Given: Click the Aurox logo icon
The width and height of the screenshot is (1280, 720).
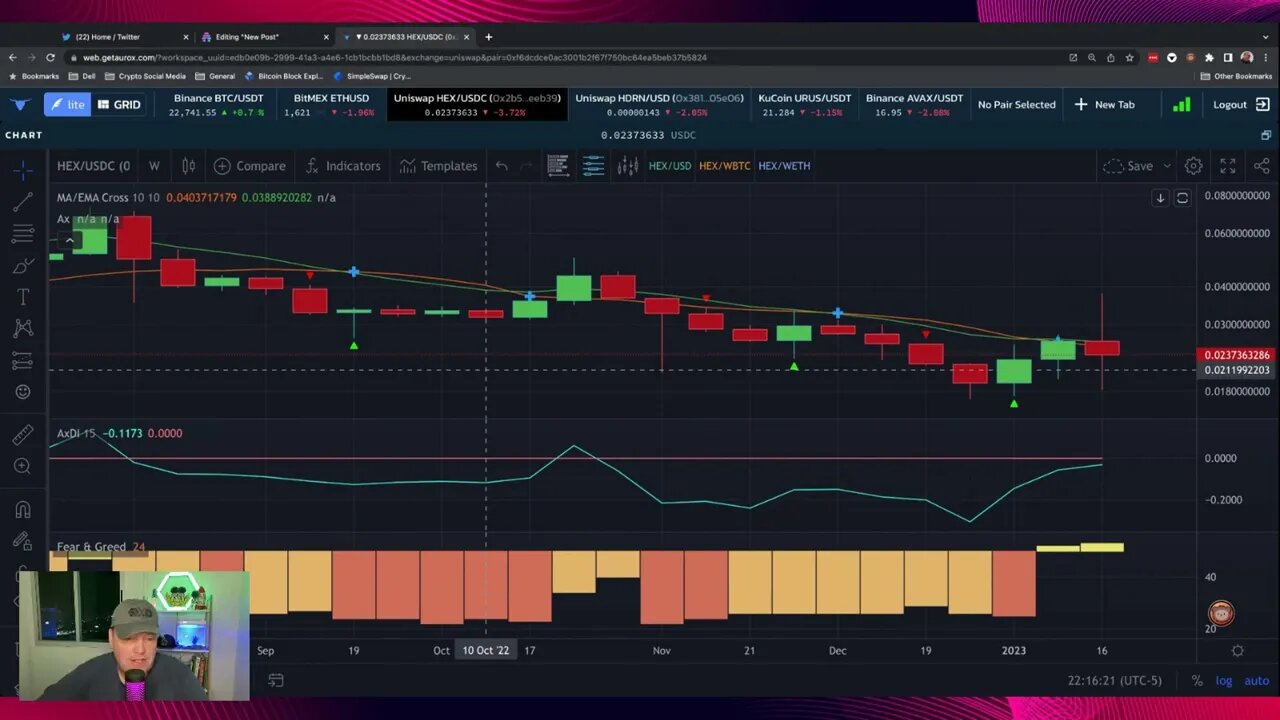Looking at the screenshot, I should coord(20,105).
